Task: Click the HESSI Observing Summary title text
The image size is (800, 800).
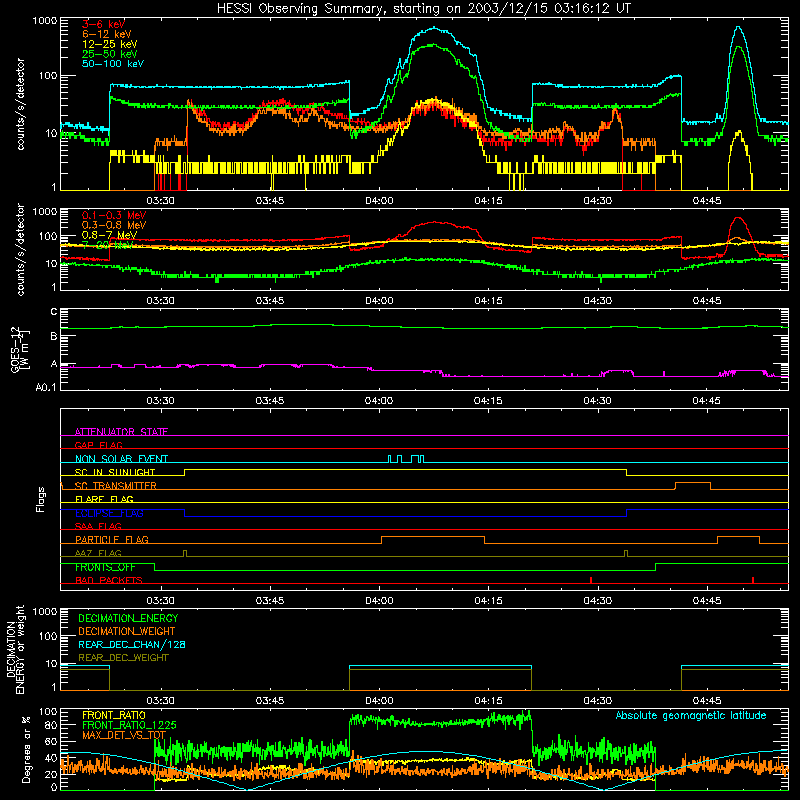Action: coord(423,8)
